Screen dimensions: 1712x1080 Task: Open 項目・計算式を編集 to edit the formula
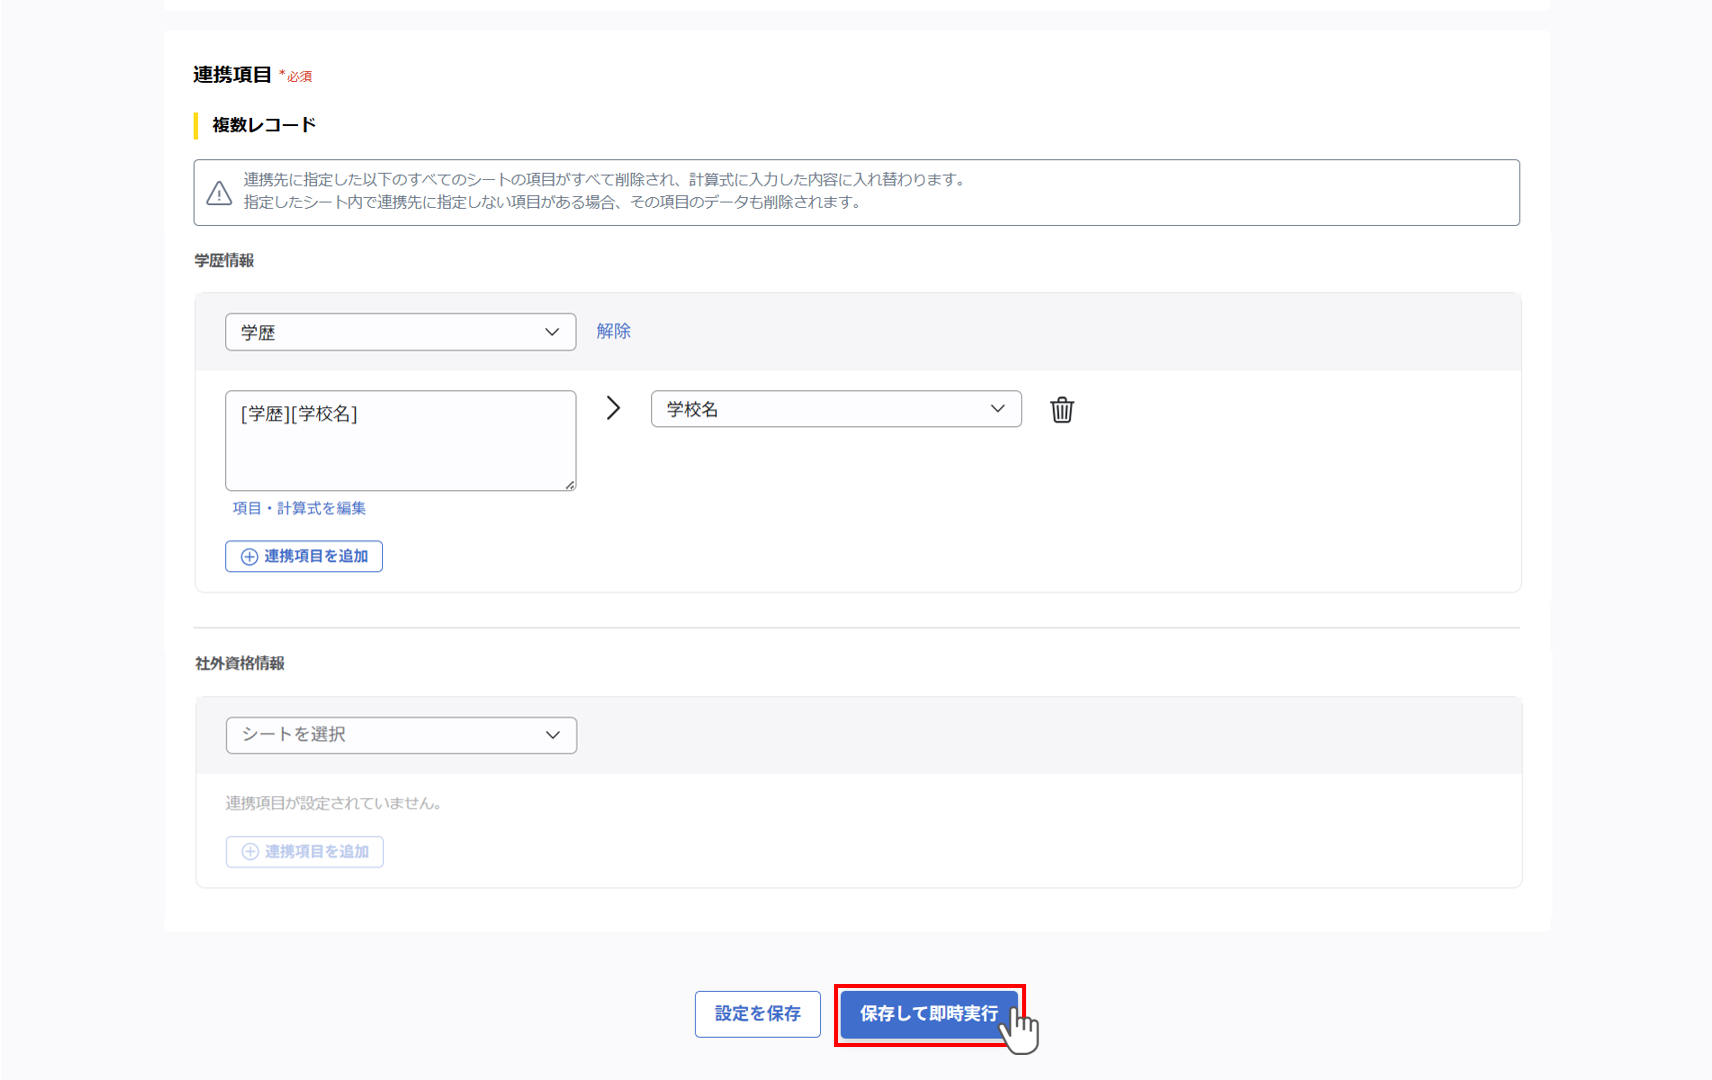[x=298, y=508]
